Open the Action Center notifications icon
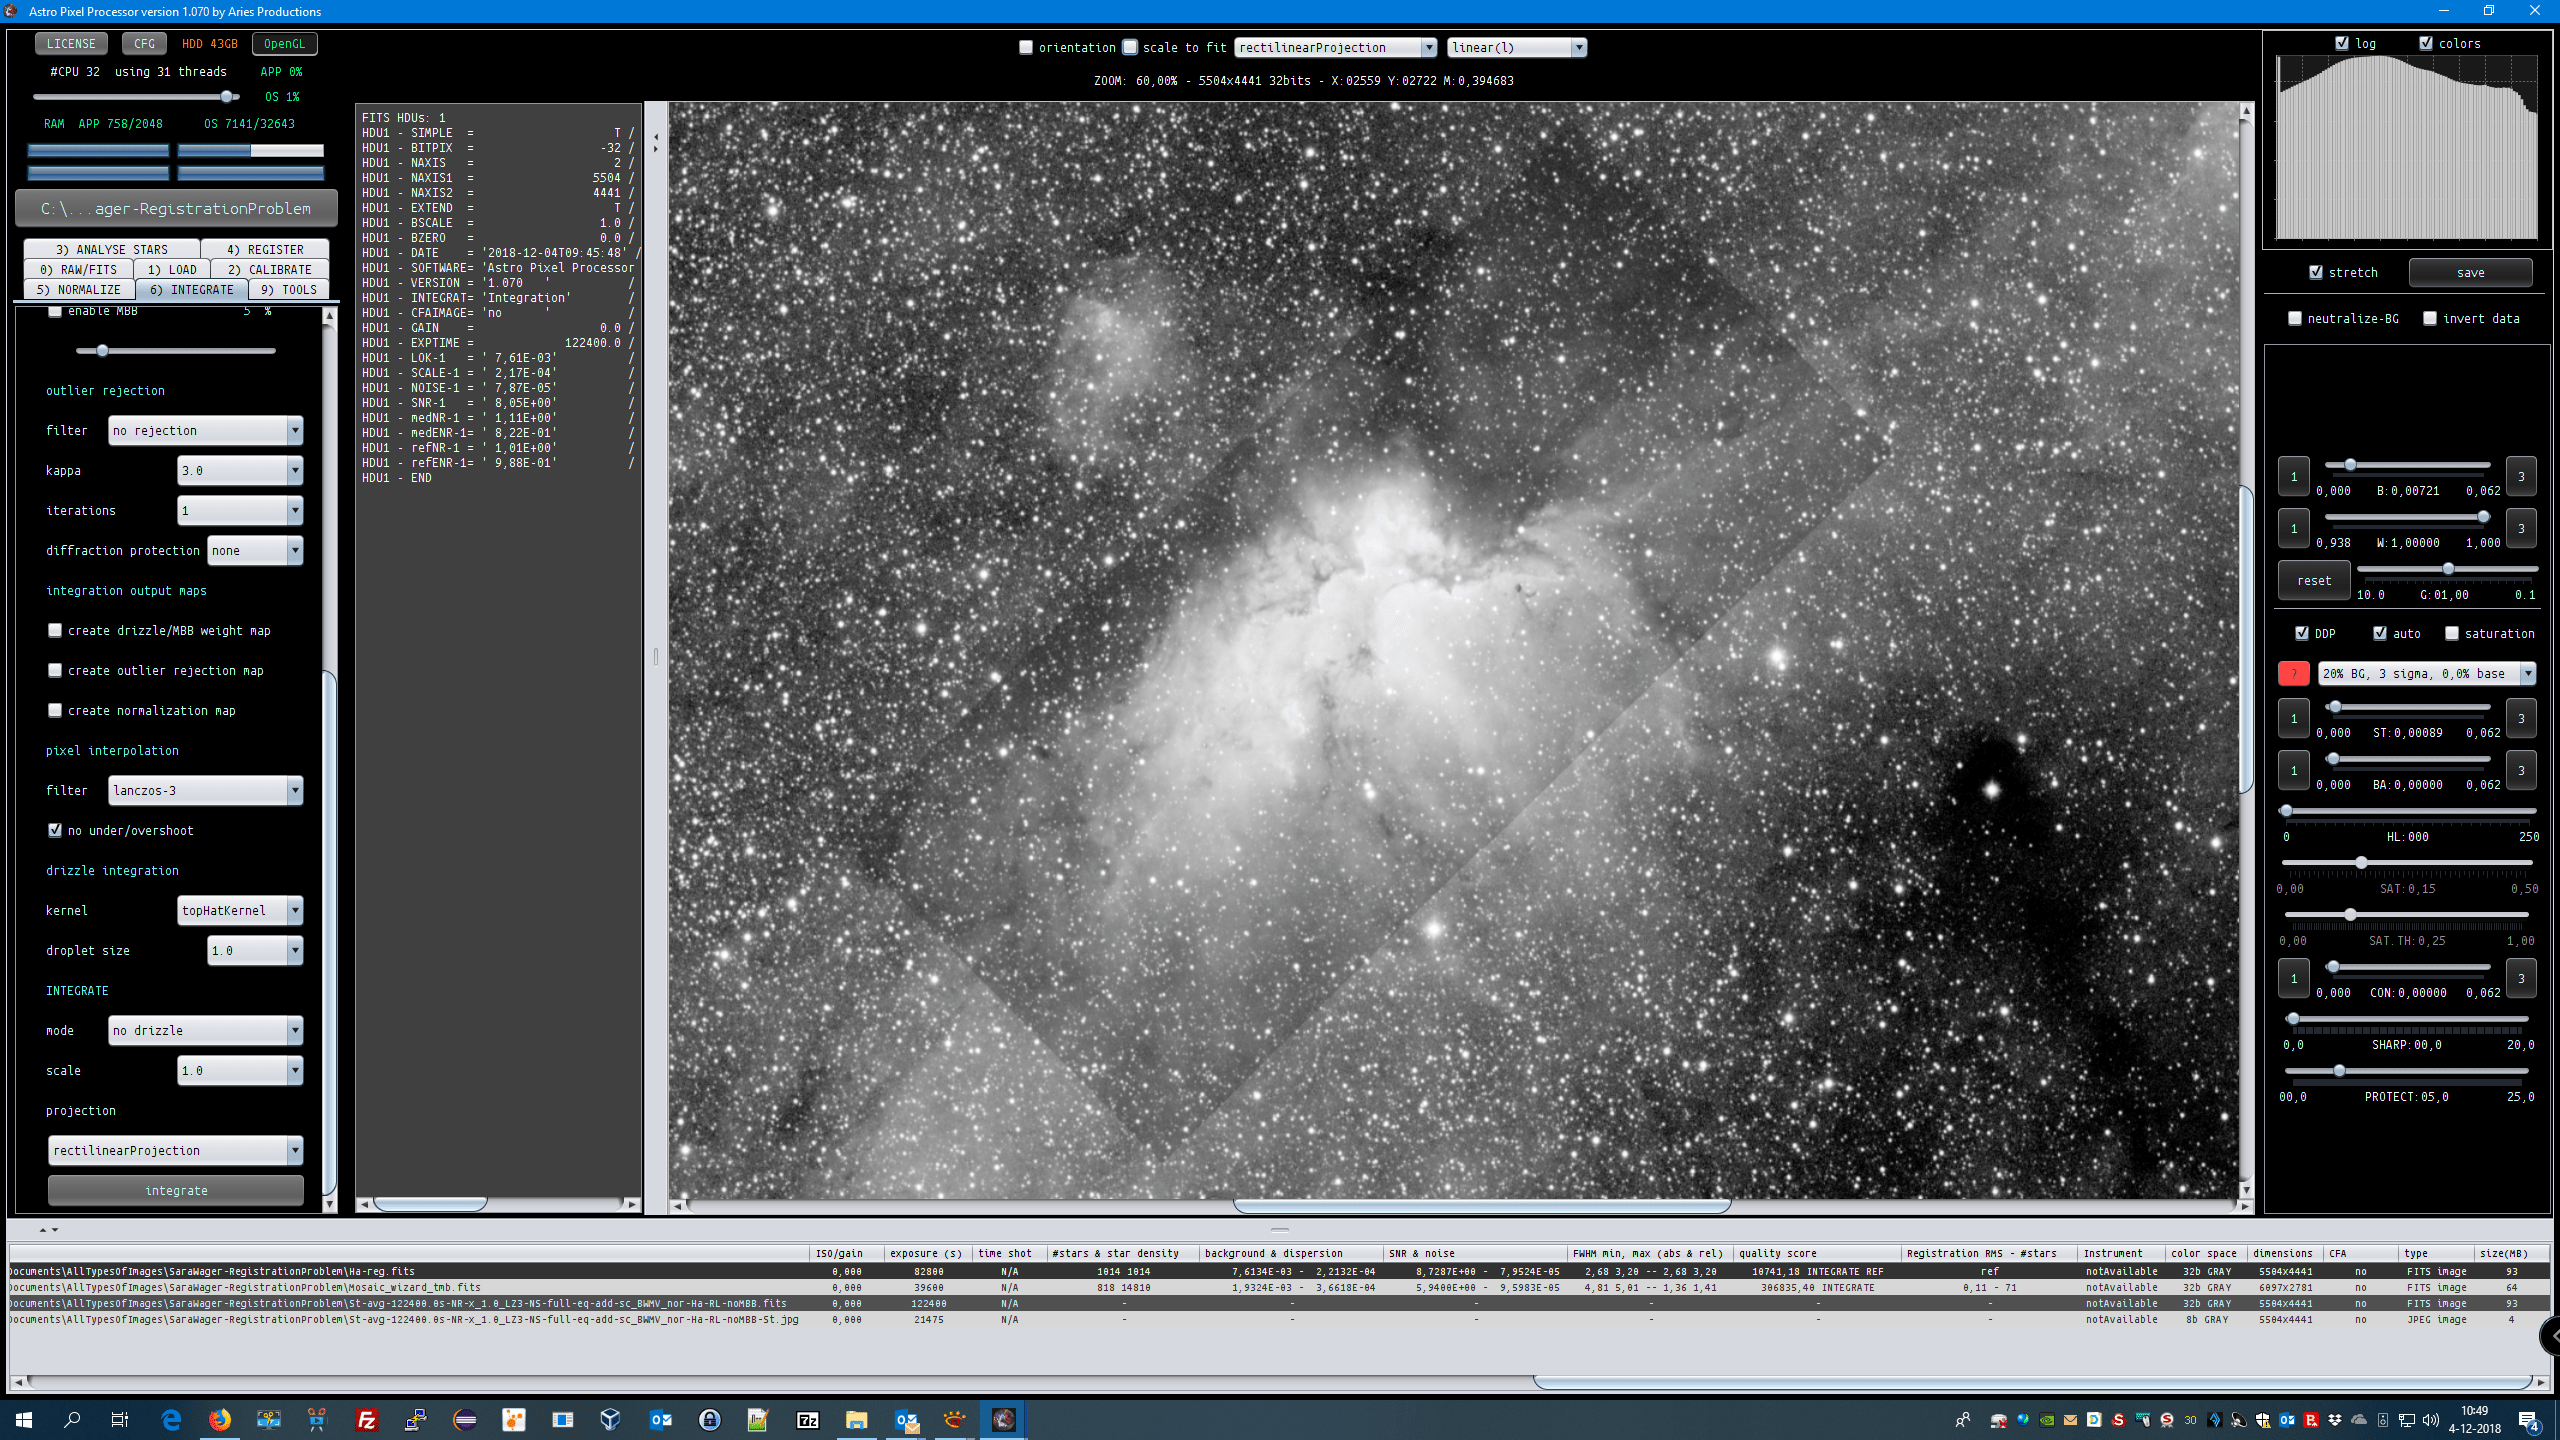 [2528, 1420]
